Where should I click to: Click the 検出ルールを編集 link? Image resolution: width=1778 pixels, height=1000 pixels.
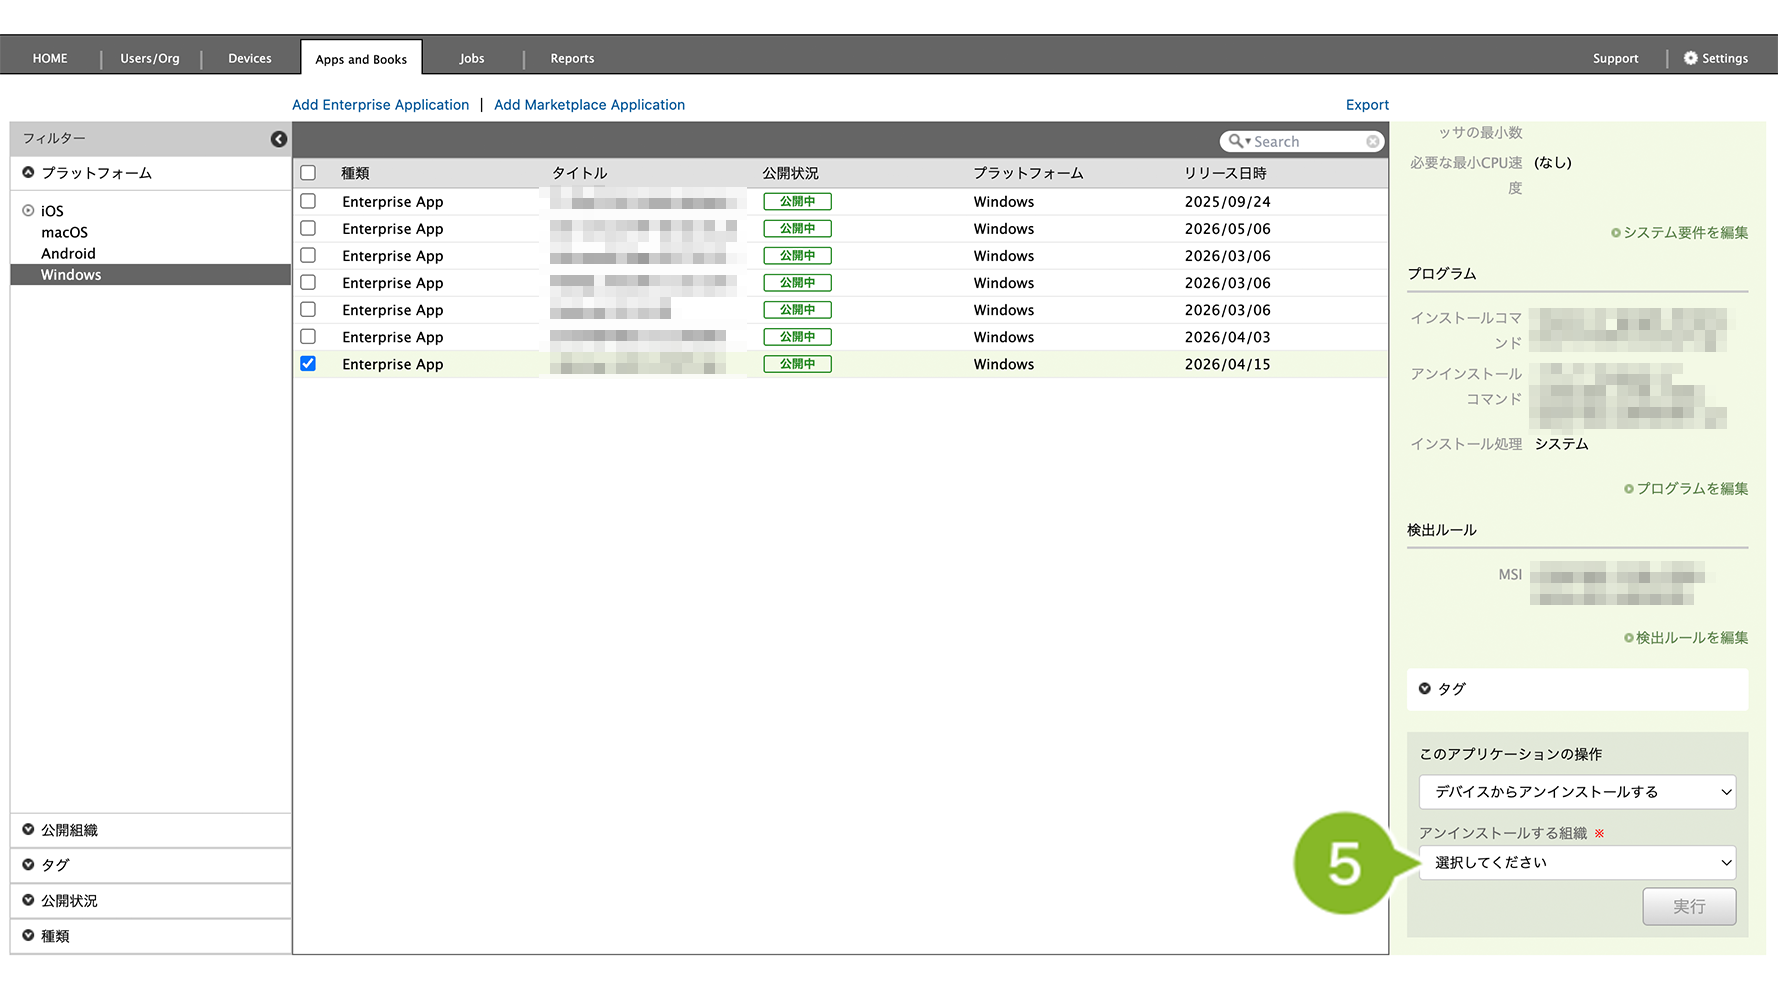(x=1686, y=638)
